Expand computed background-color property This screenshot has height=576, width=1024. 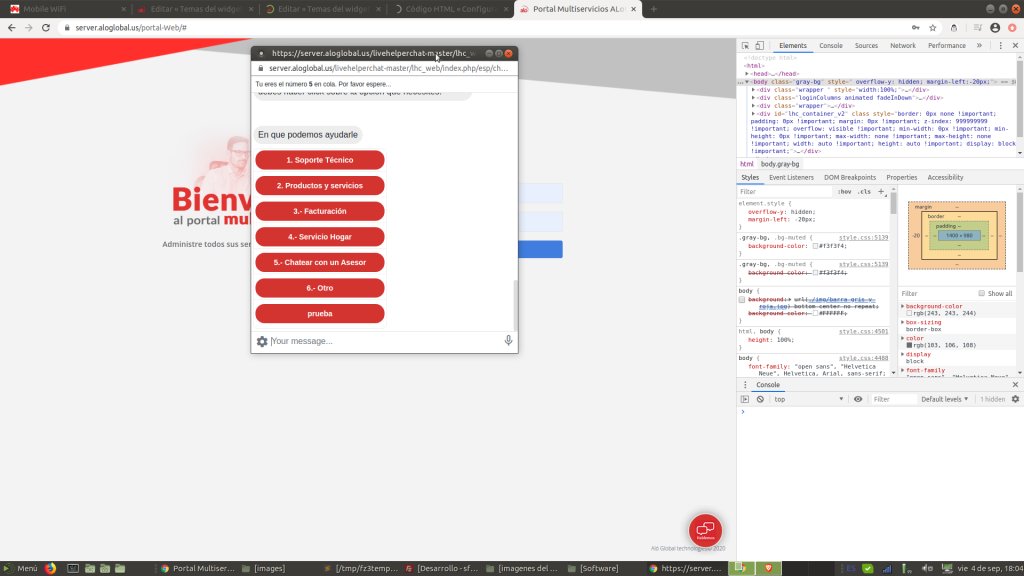903,306
